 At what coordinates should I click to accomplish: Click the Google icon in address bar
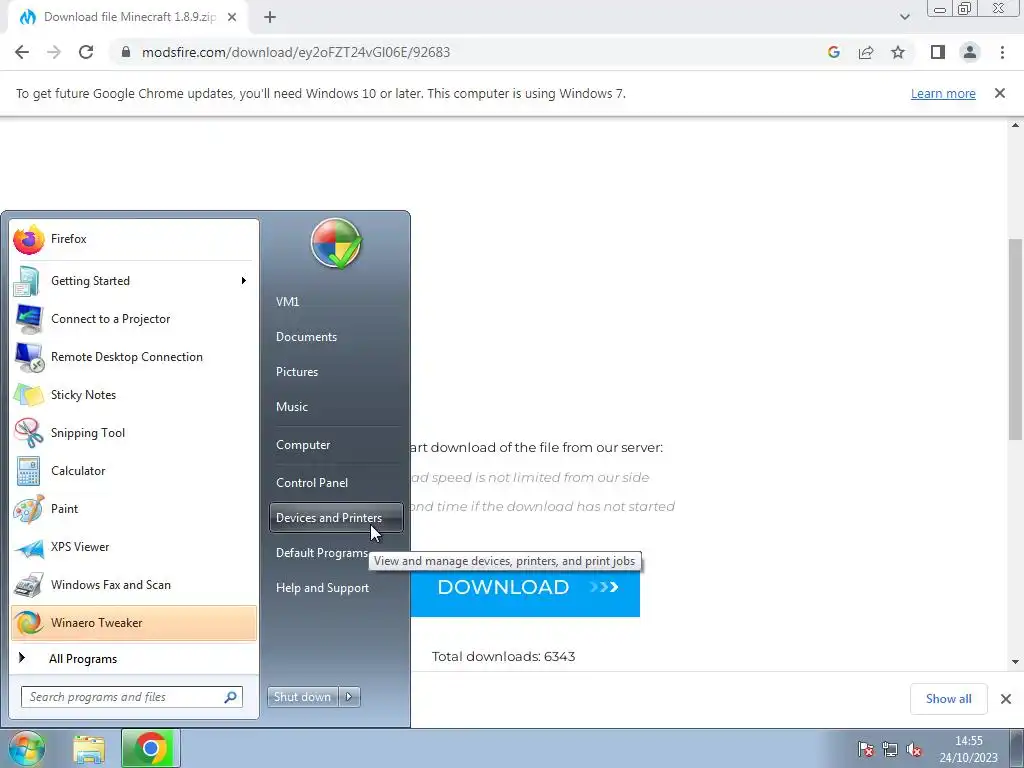(833, 52)
